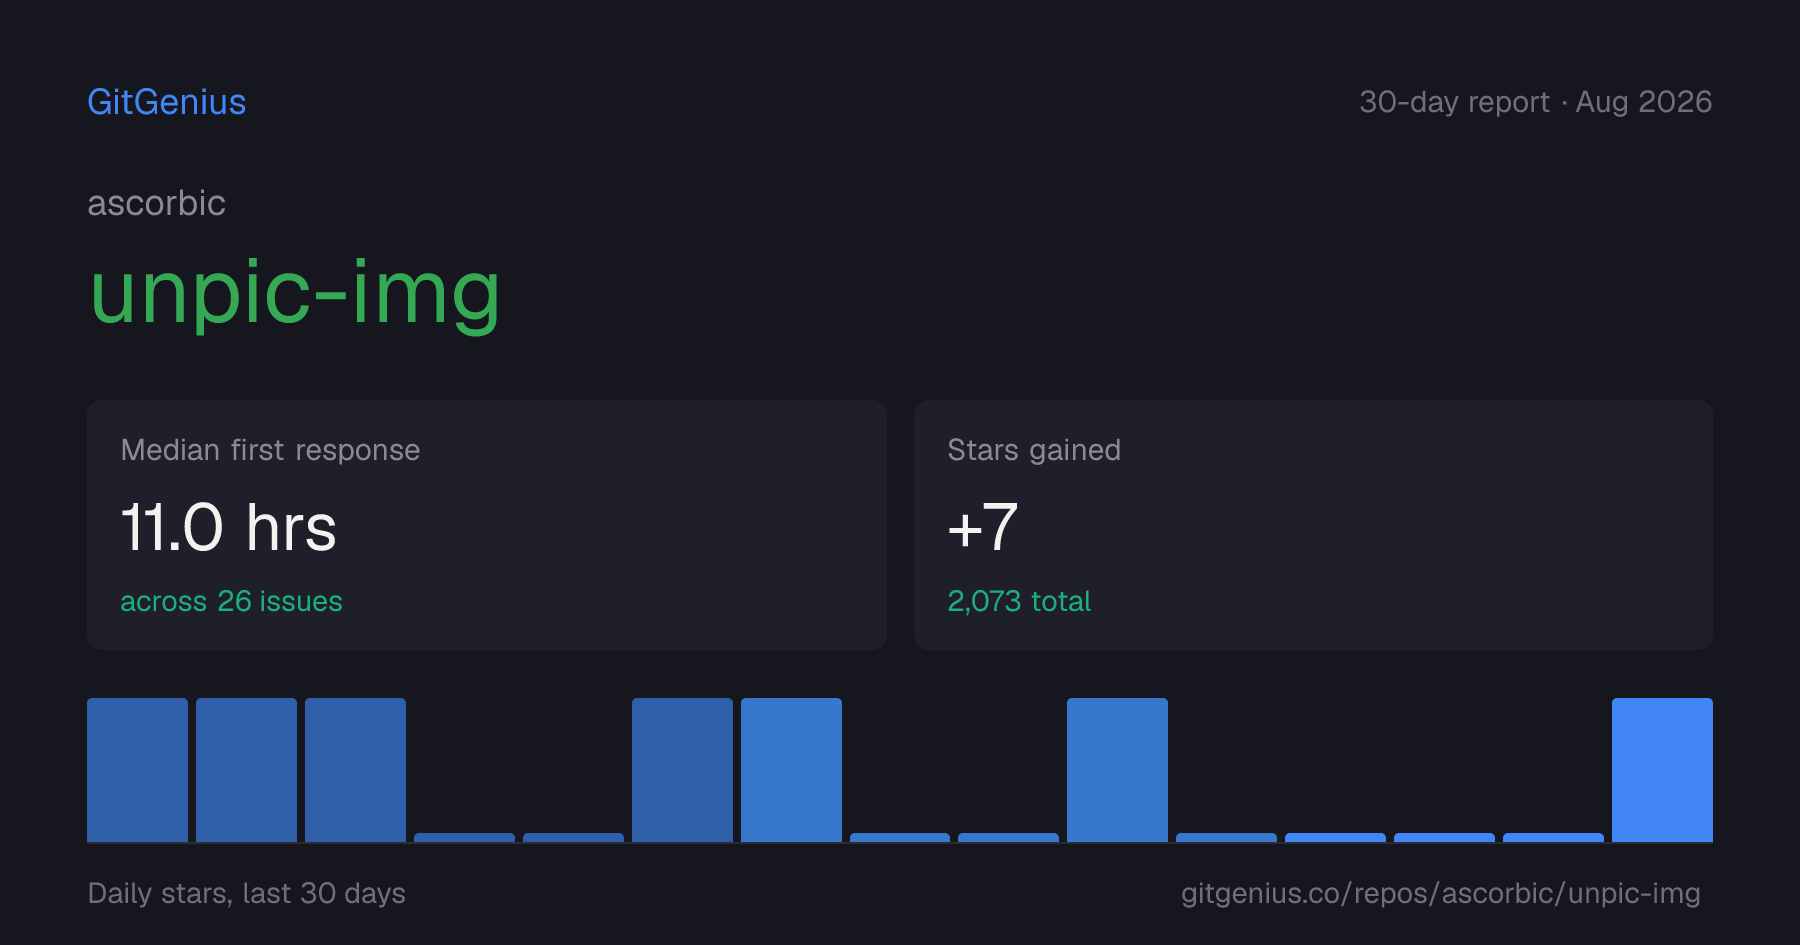Click the first tall bar in chart
Image resolution: width=1800 pixels, height=945 pixels.
137,770
